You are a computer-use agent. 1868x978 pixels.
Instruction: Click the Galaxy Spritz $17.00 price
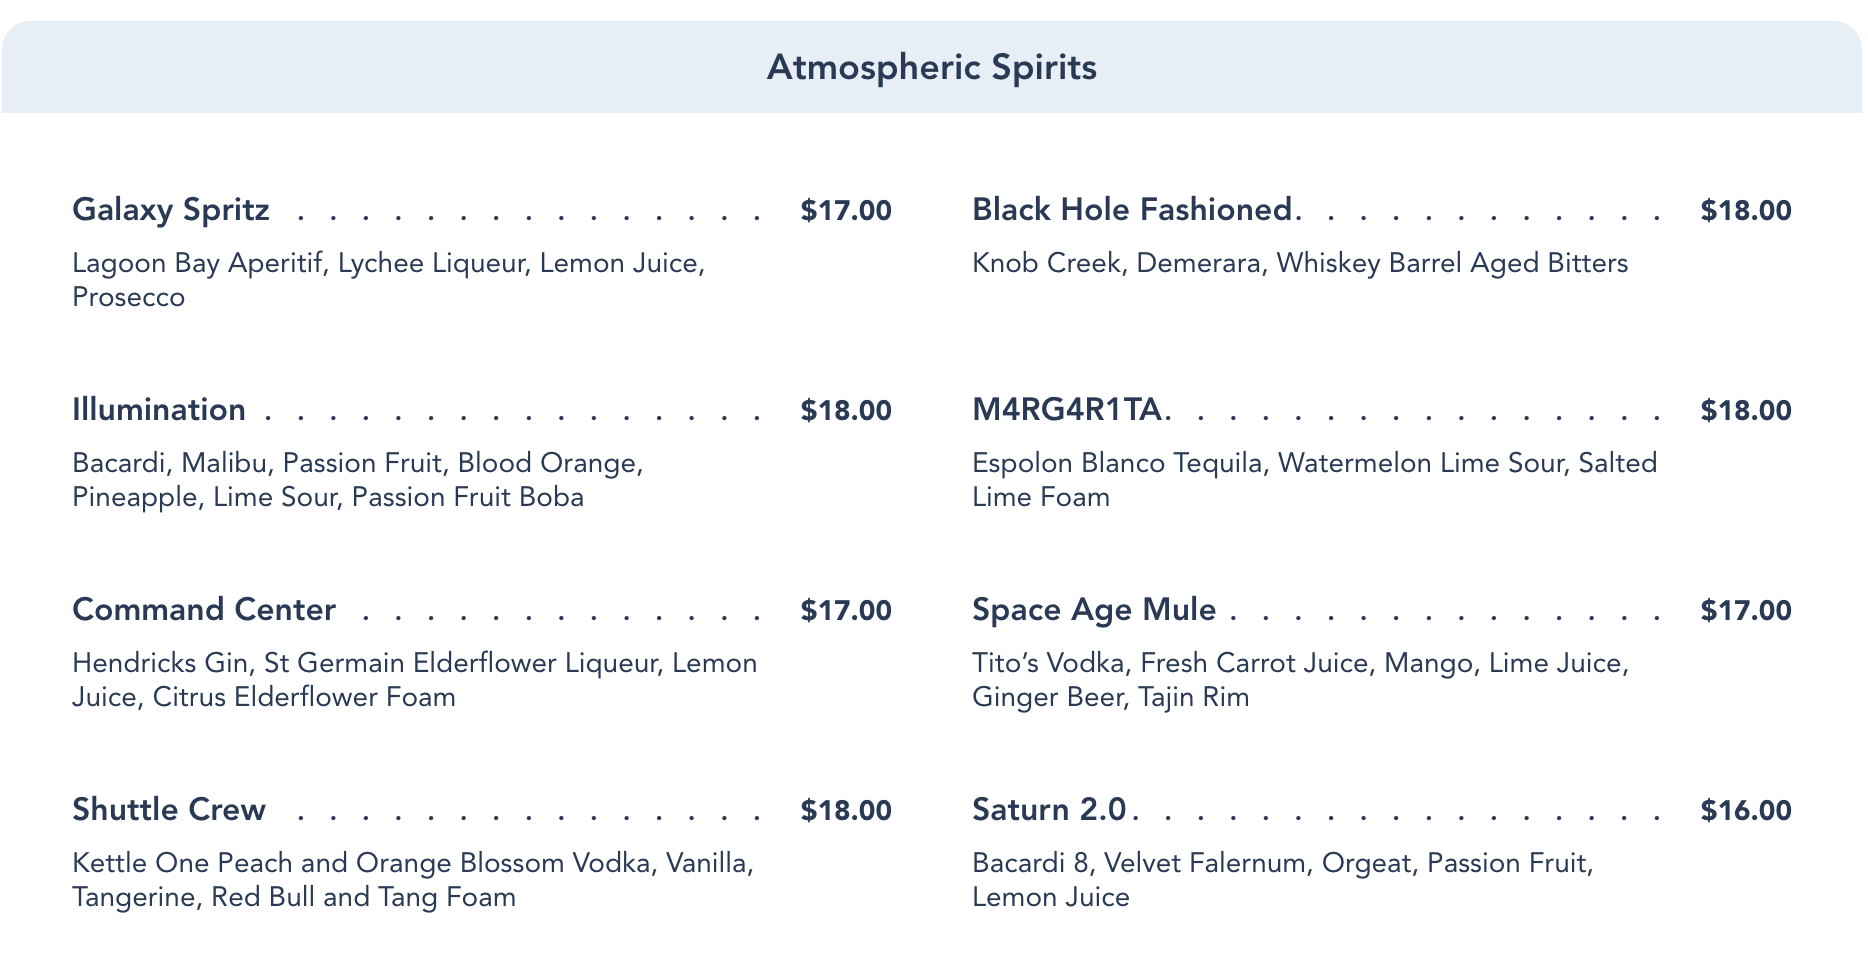tap(846, 211)
